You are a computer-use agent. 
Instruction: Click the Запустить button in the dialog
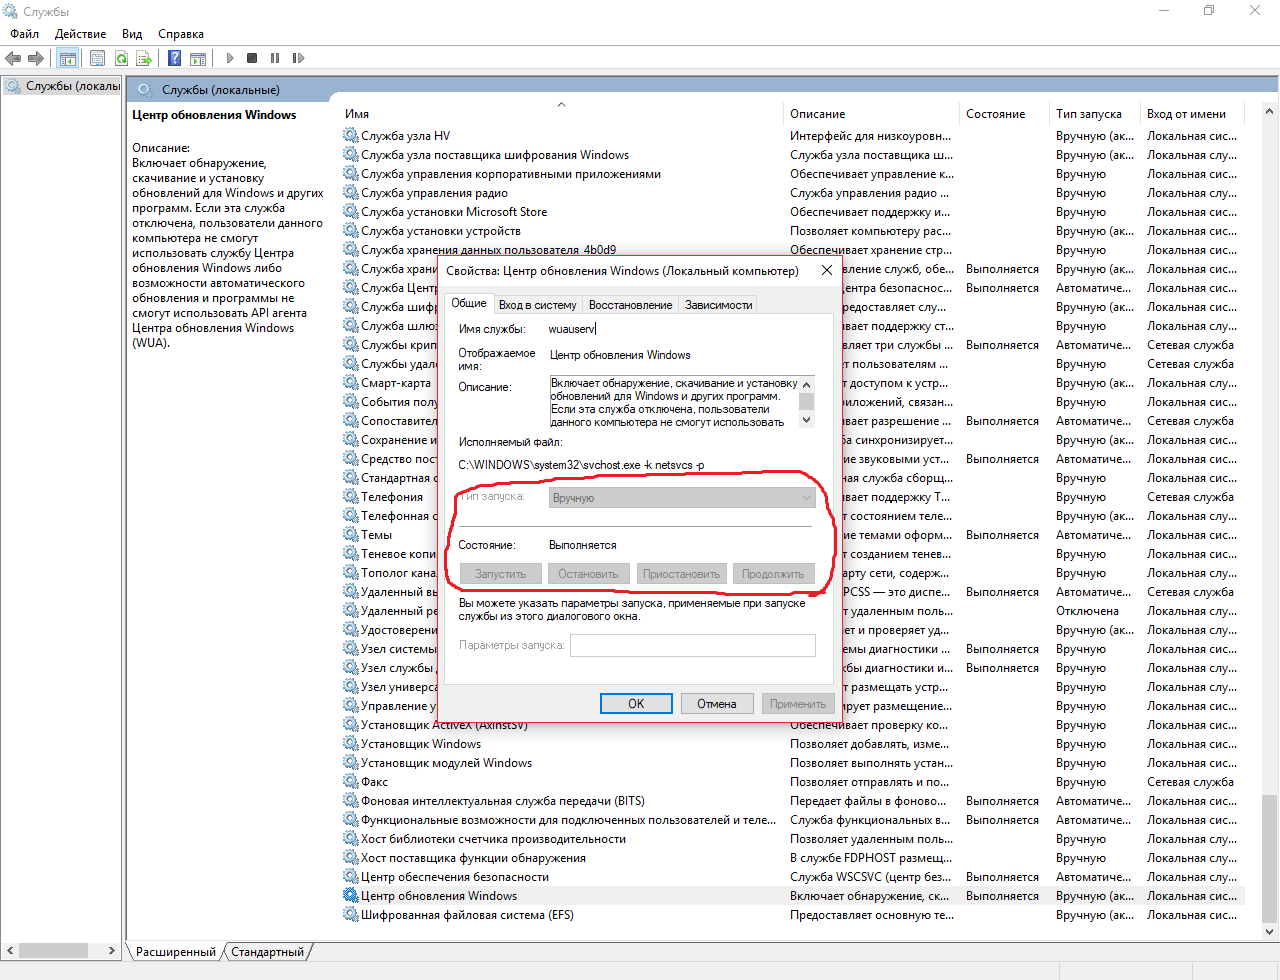point(500,574)
